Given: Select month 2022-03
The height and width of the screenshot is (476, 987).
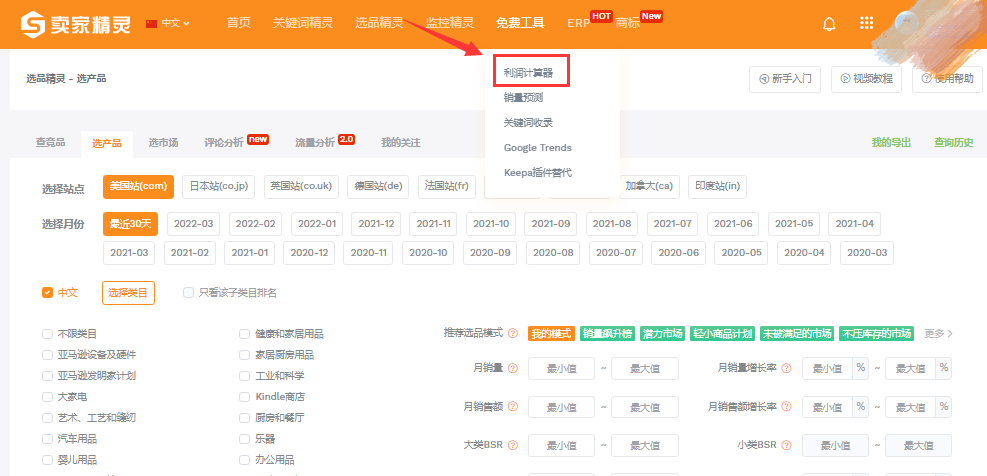Looking at the screenshot, I should (194, 224).
